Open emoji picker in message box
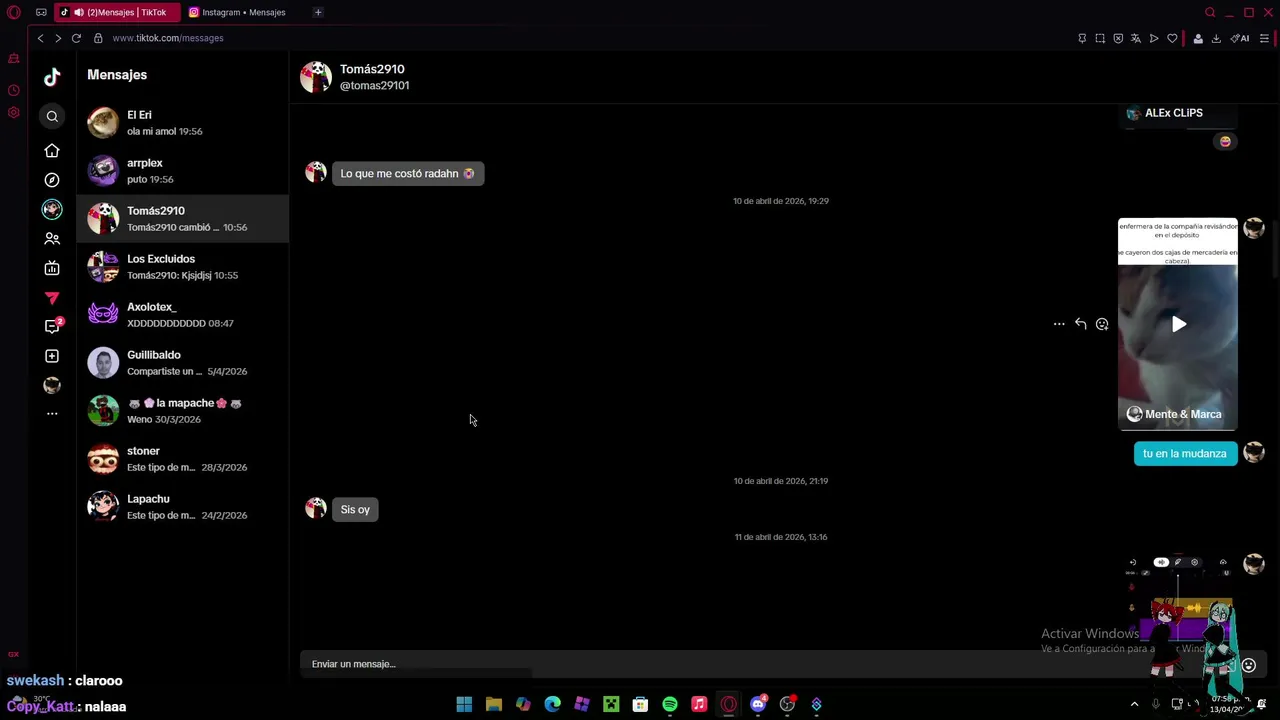This screenshot has width=1280, height=720. [1248, 665]
